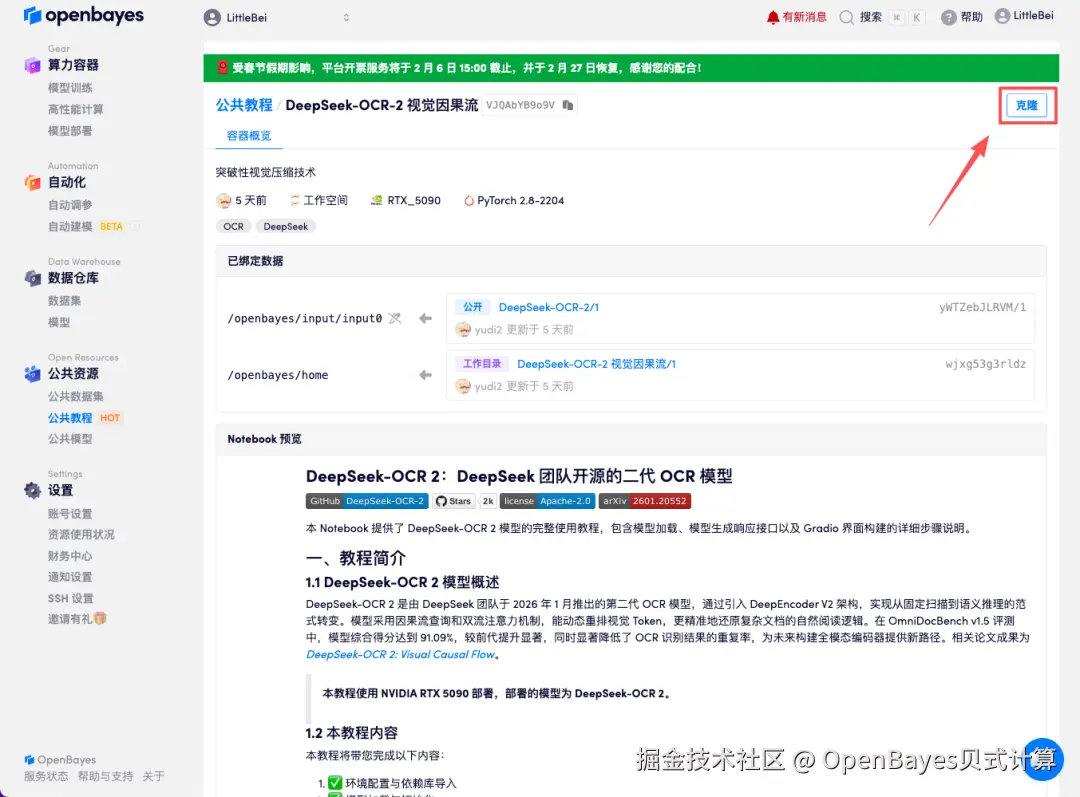Open 公共教程 HOT in sidebar
This screenshot has height=797, width=1080.
[x=84, y=417]
